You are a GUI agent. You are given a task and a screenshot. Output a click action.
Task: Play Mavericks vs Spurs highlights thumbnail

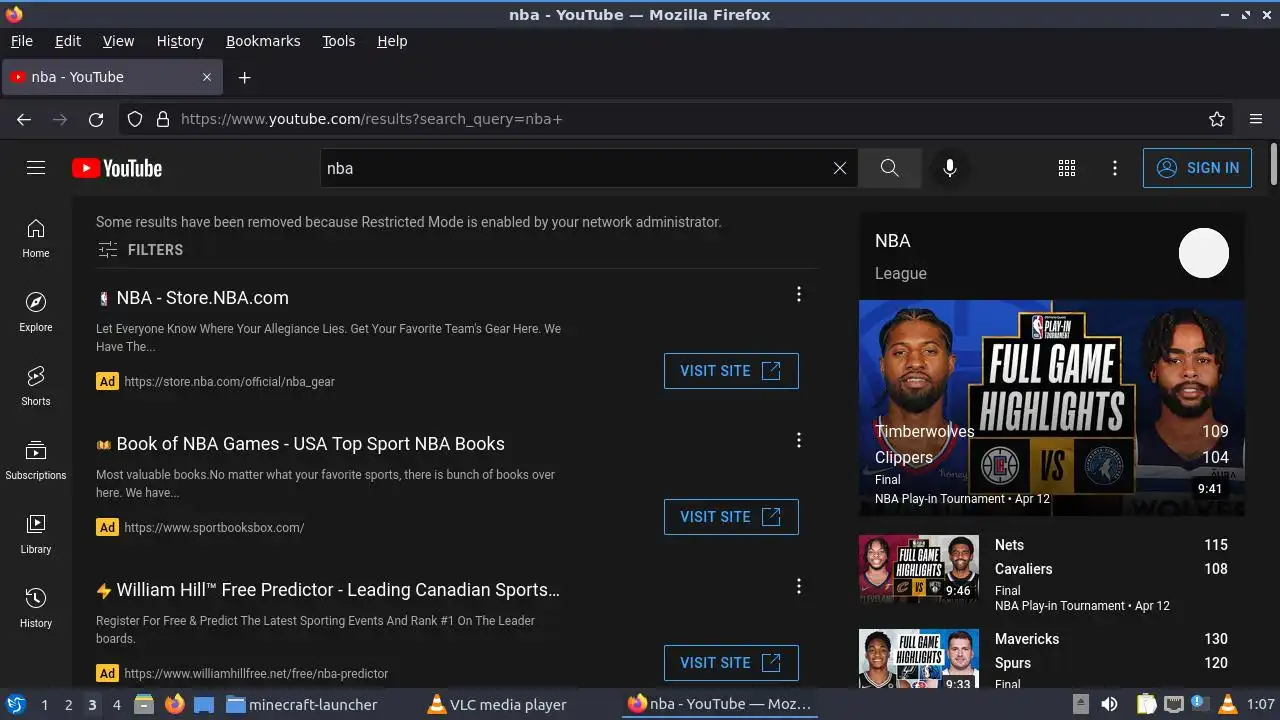(x=919, y=658)
